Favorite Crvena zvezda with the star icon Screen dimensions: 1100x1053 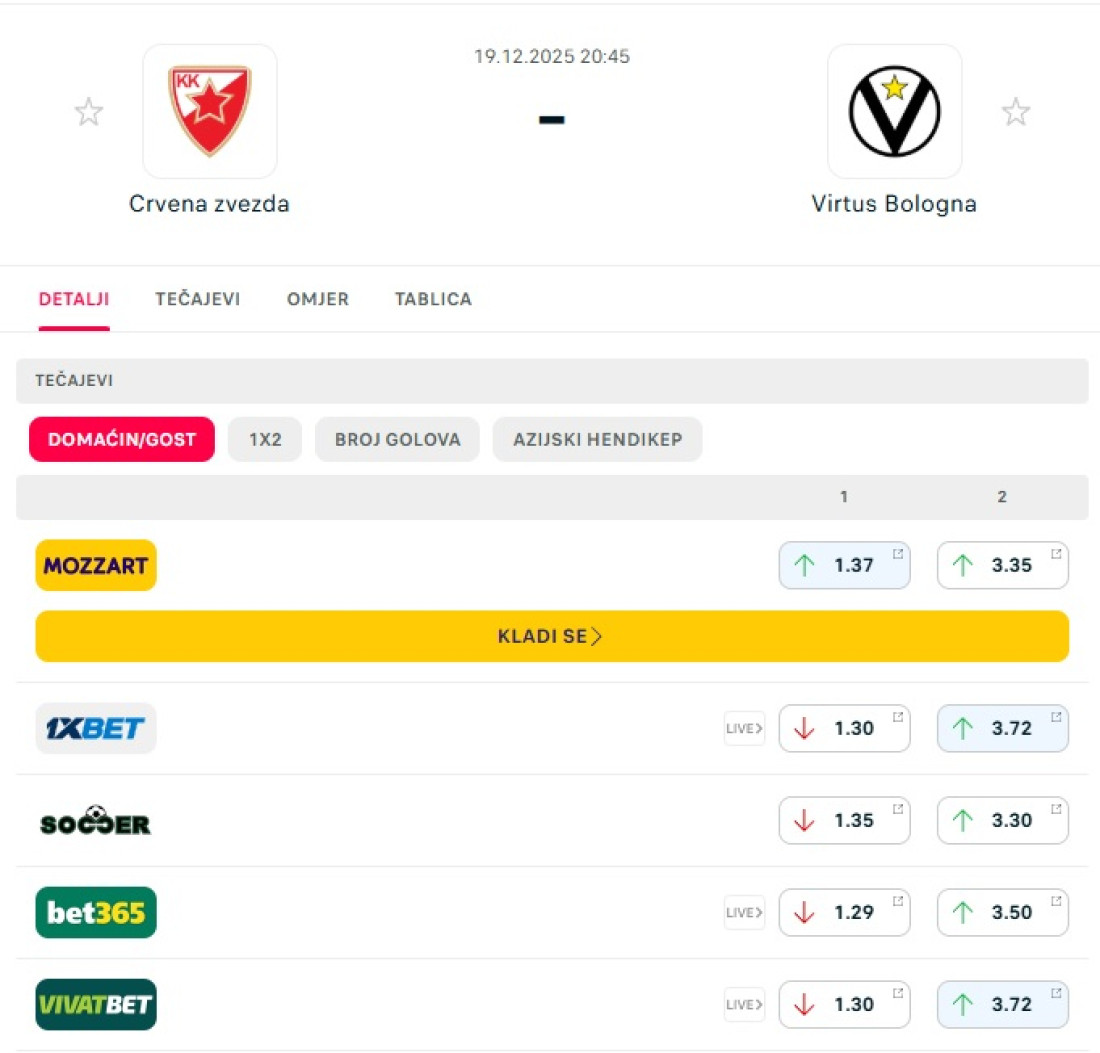click(x=89, y=112)
